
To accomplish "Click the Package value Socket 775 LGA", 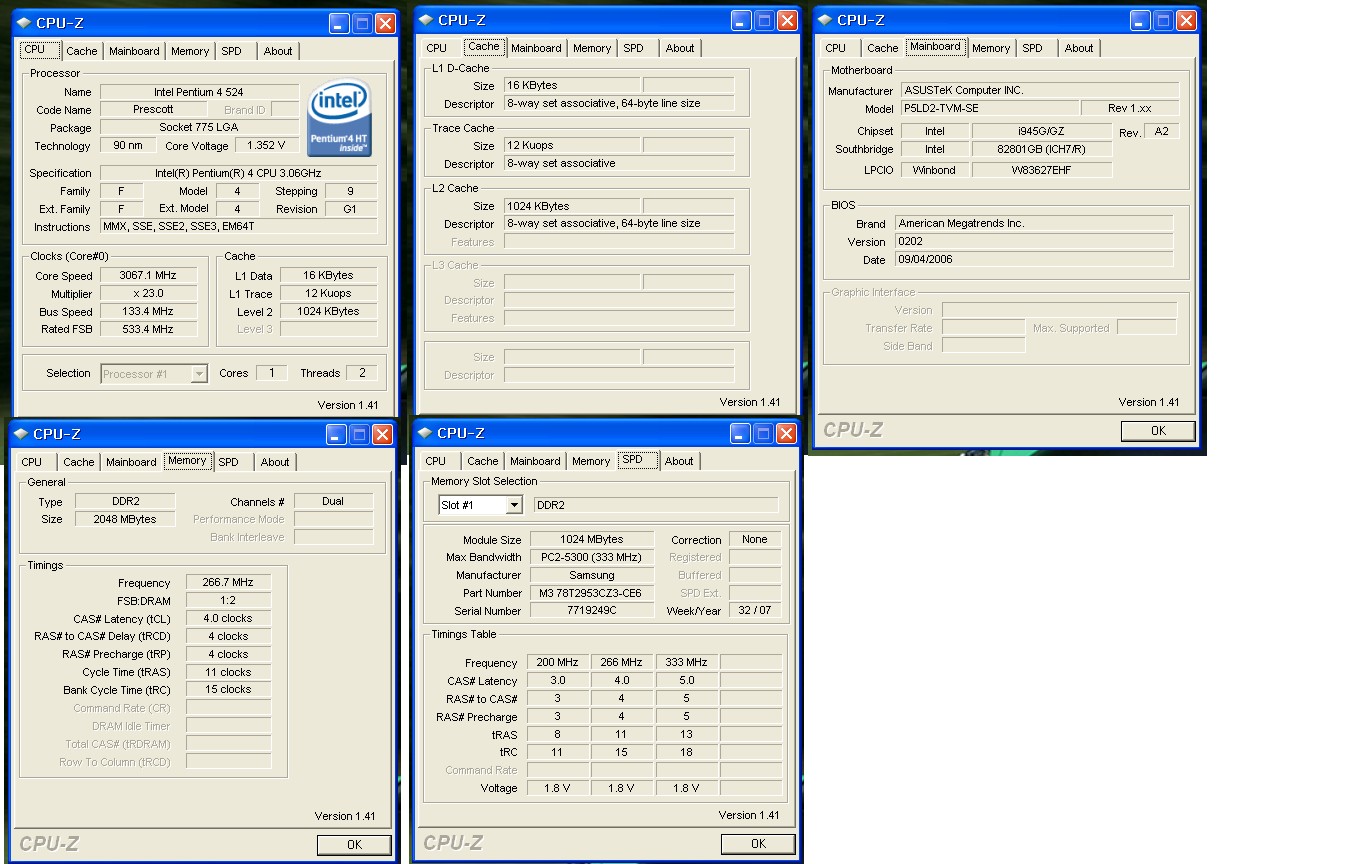I will click(x=198, y=128).
